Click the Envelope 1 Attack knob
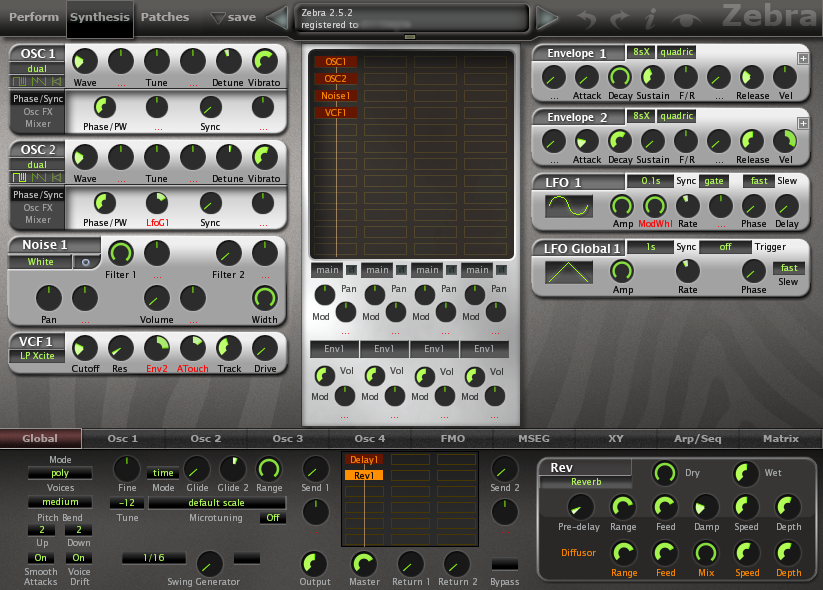The width and height of the screenshot is (823, 590). (586, 77)
